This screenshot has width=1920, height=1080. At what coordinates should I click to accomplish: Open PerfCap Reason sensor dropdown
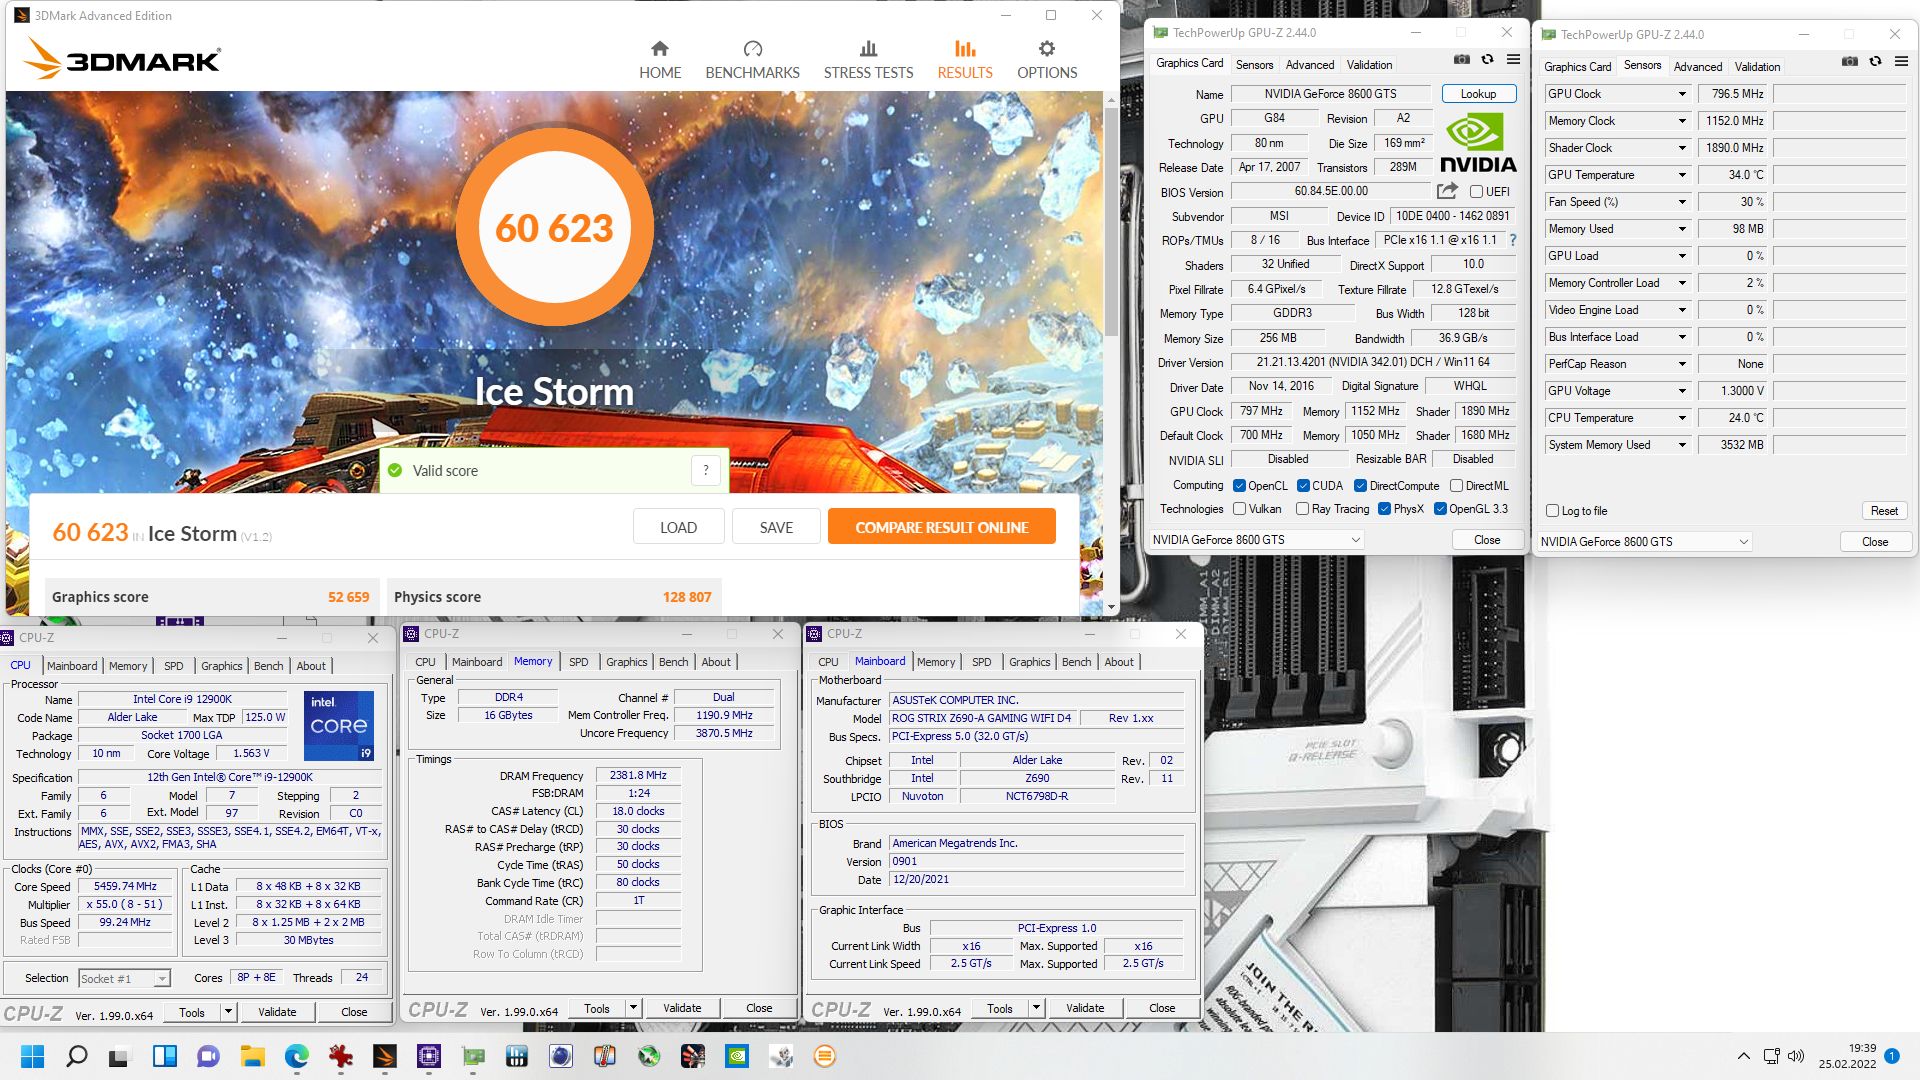pos(1682,364)
